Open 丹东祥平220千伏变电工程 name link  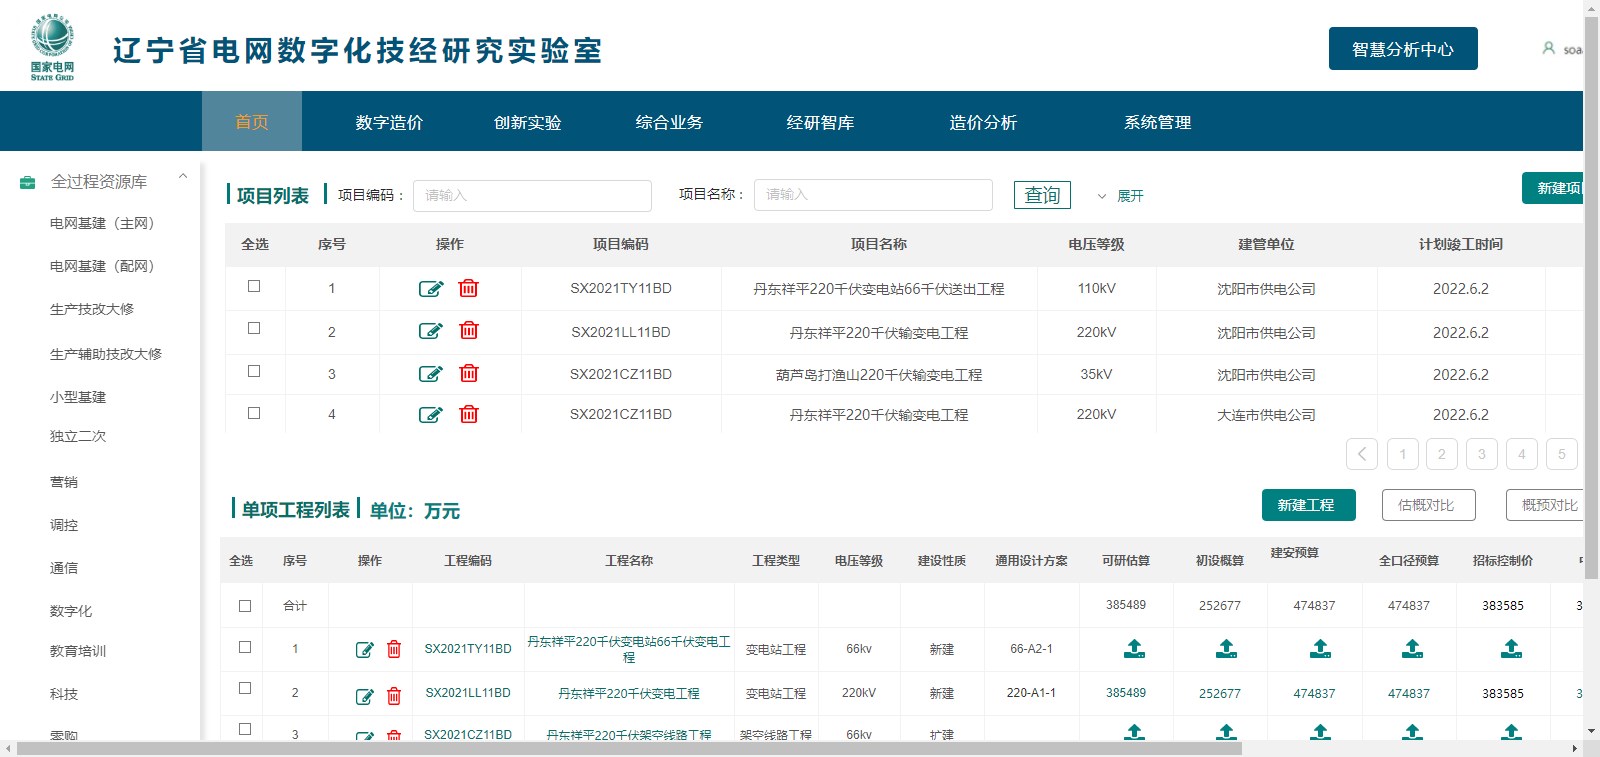coord(629,693)
